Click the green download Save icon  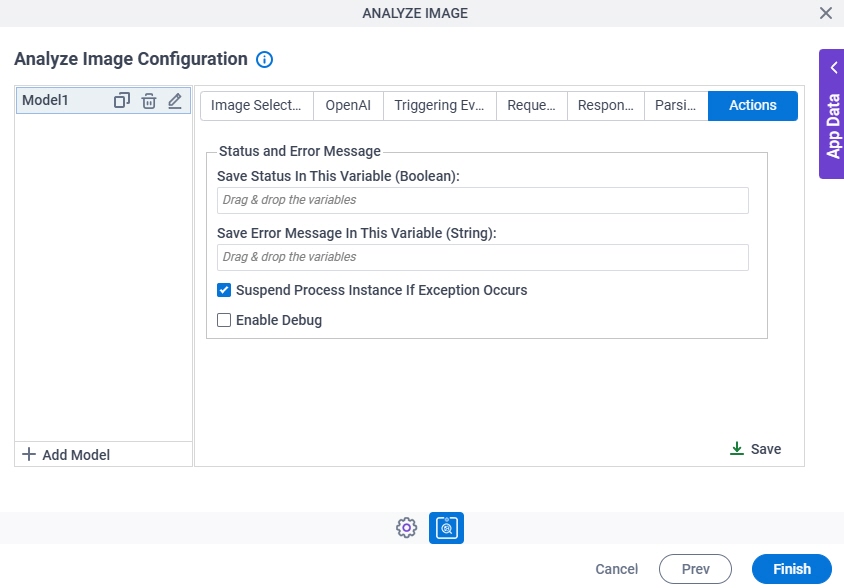(736, 449)
